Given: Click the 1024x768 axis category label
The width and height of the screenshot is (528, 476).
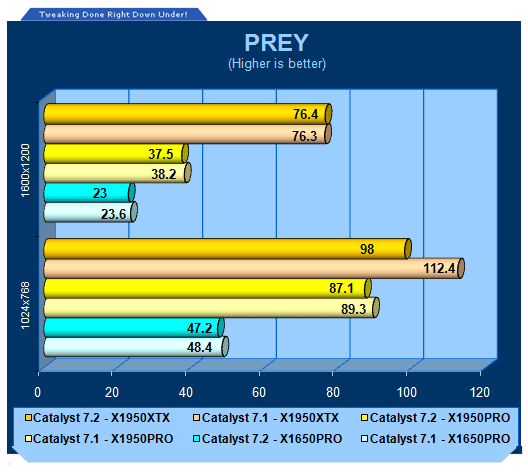Looking at the screenshot, I should point(25,306).
